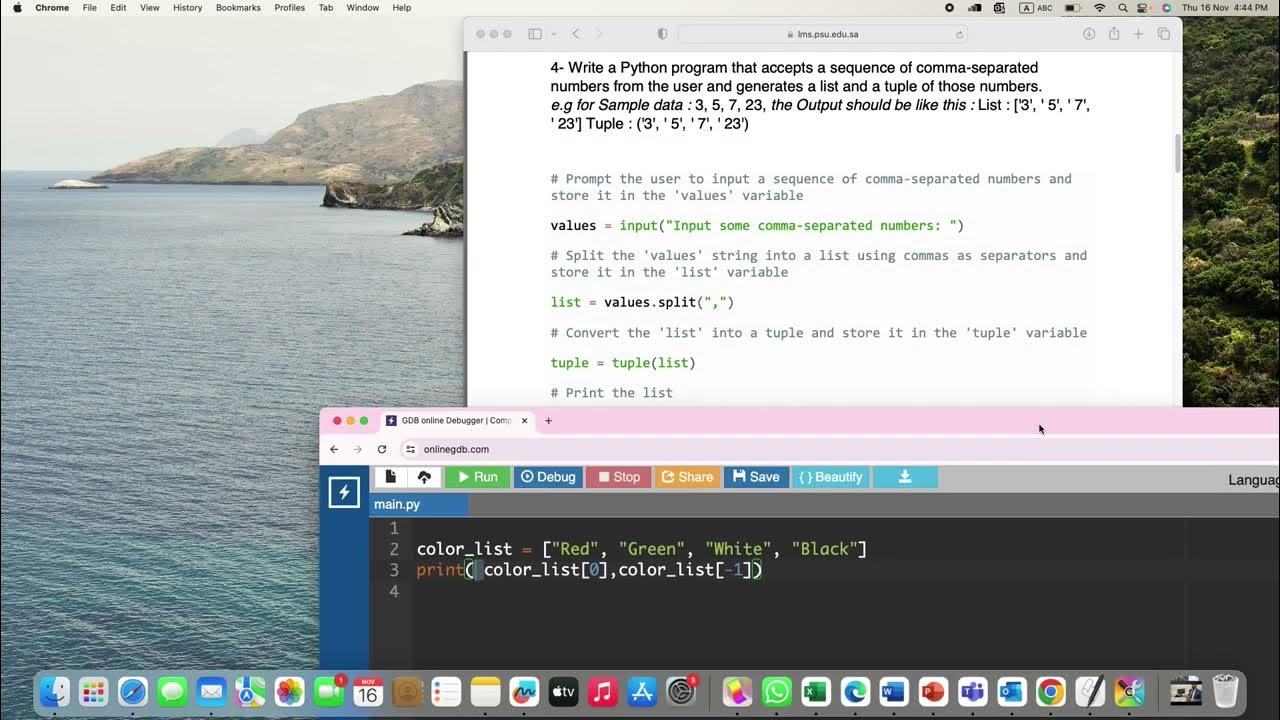This screenshot has height=720, width=1280.
Task: Open the Window menu
Action: pos(363,7)
